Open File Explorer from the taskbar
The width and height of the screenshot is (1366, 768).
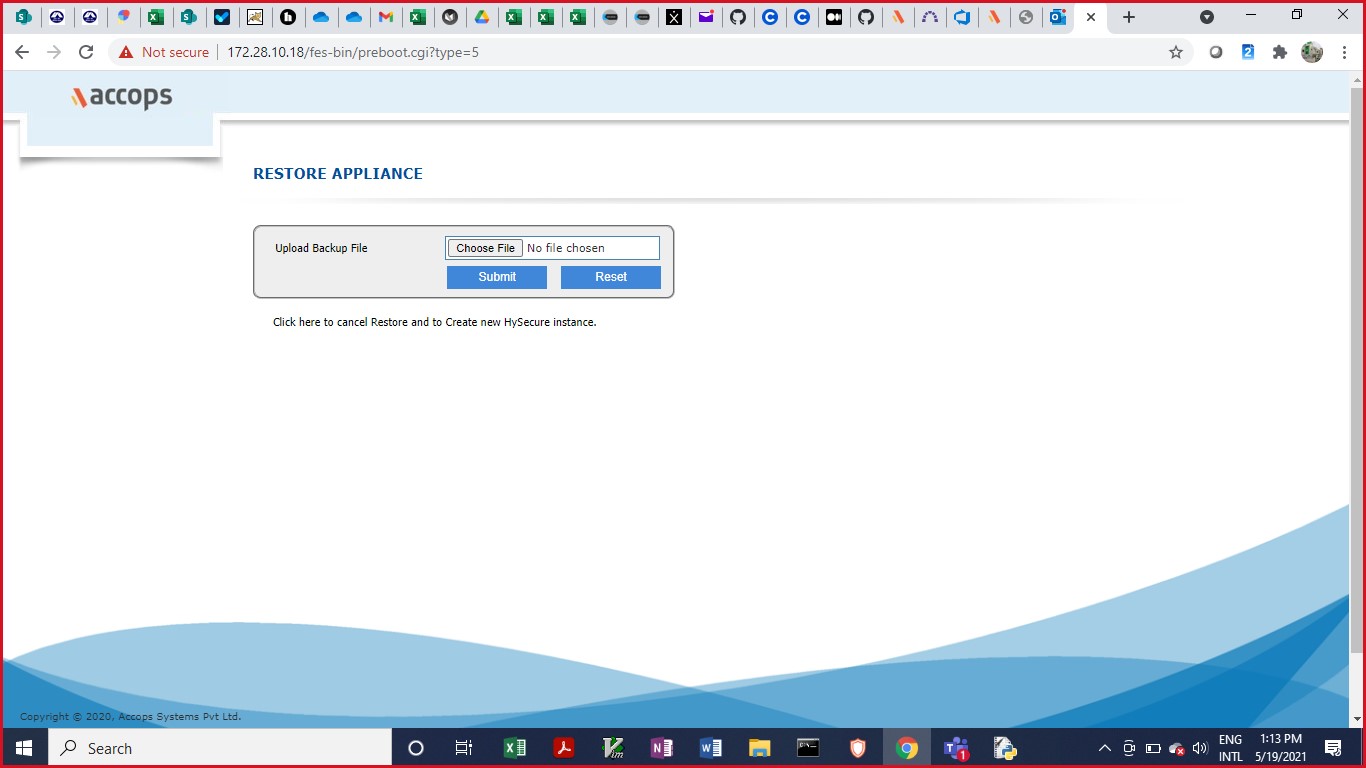coord(760,748)
